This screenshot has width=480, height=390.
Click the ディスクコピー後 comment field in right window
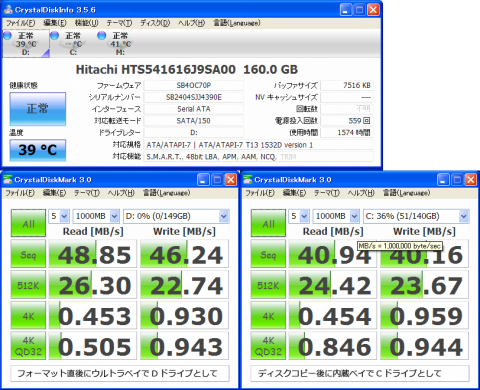point(360,373)
